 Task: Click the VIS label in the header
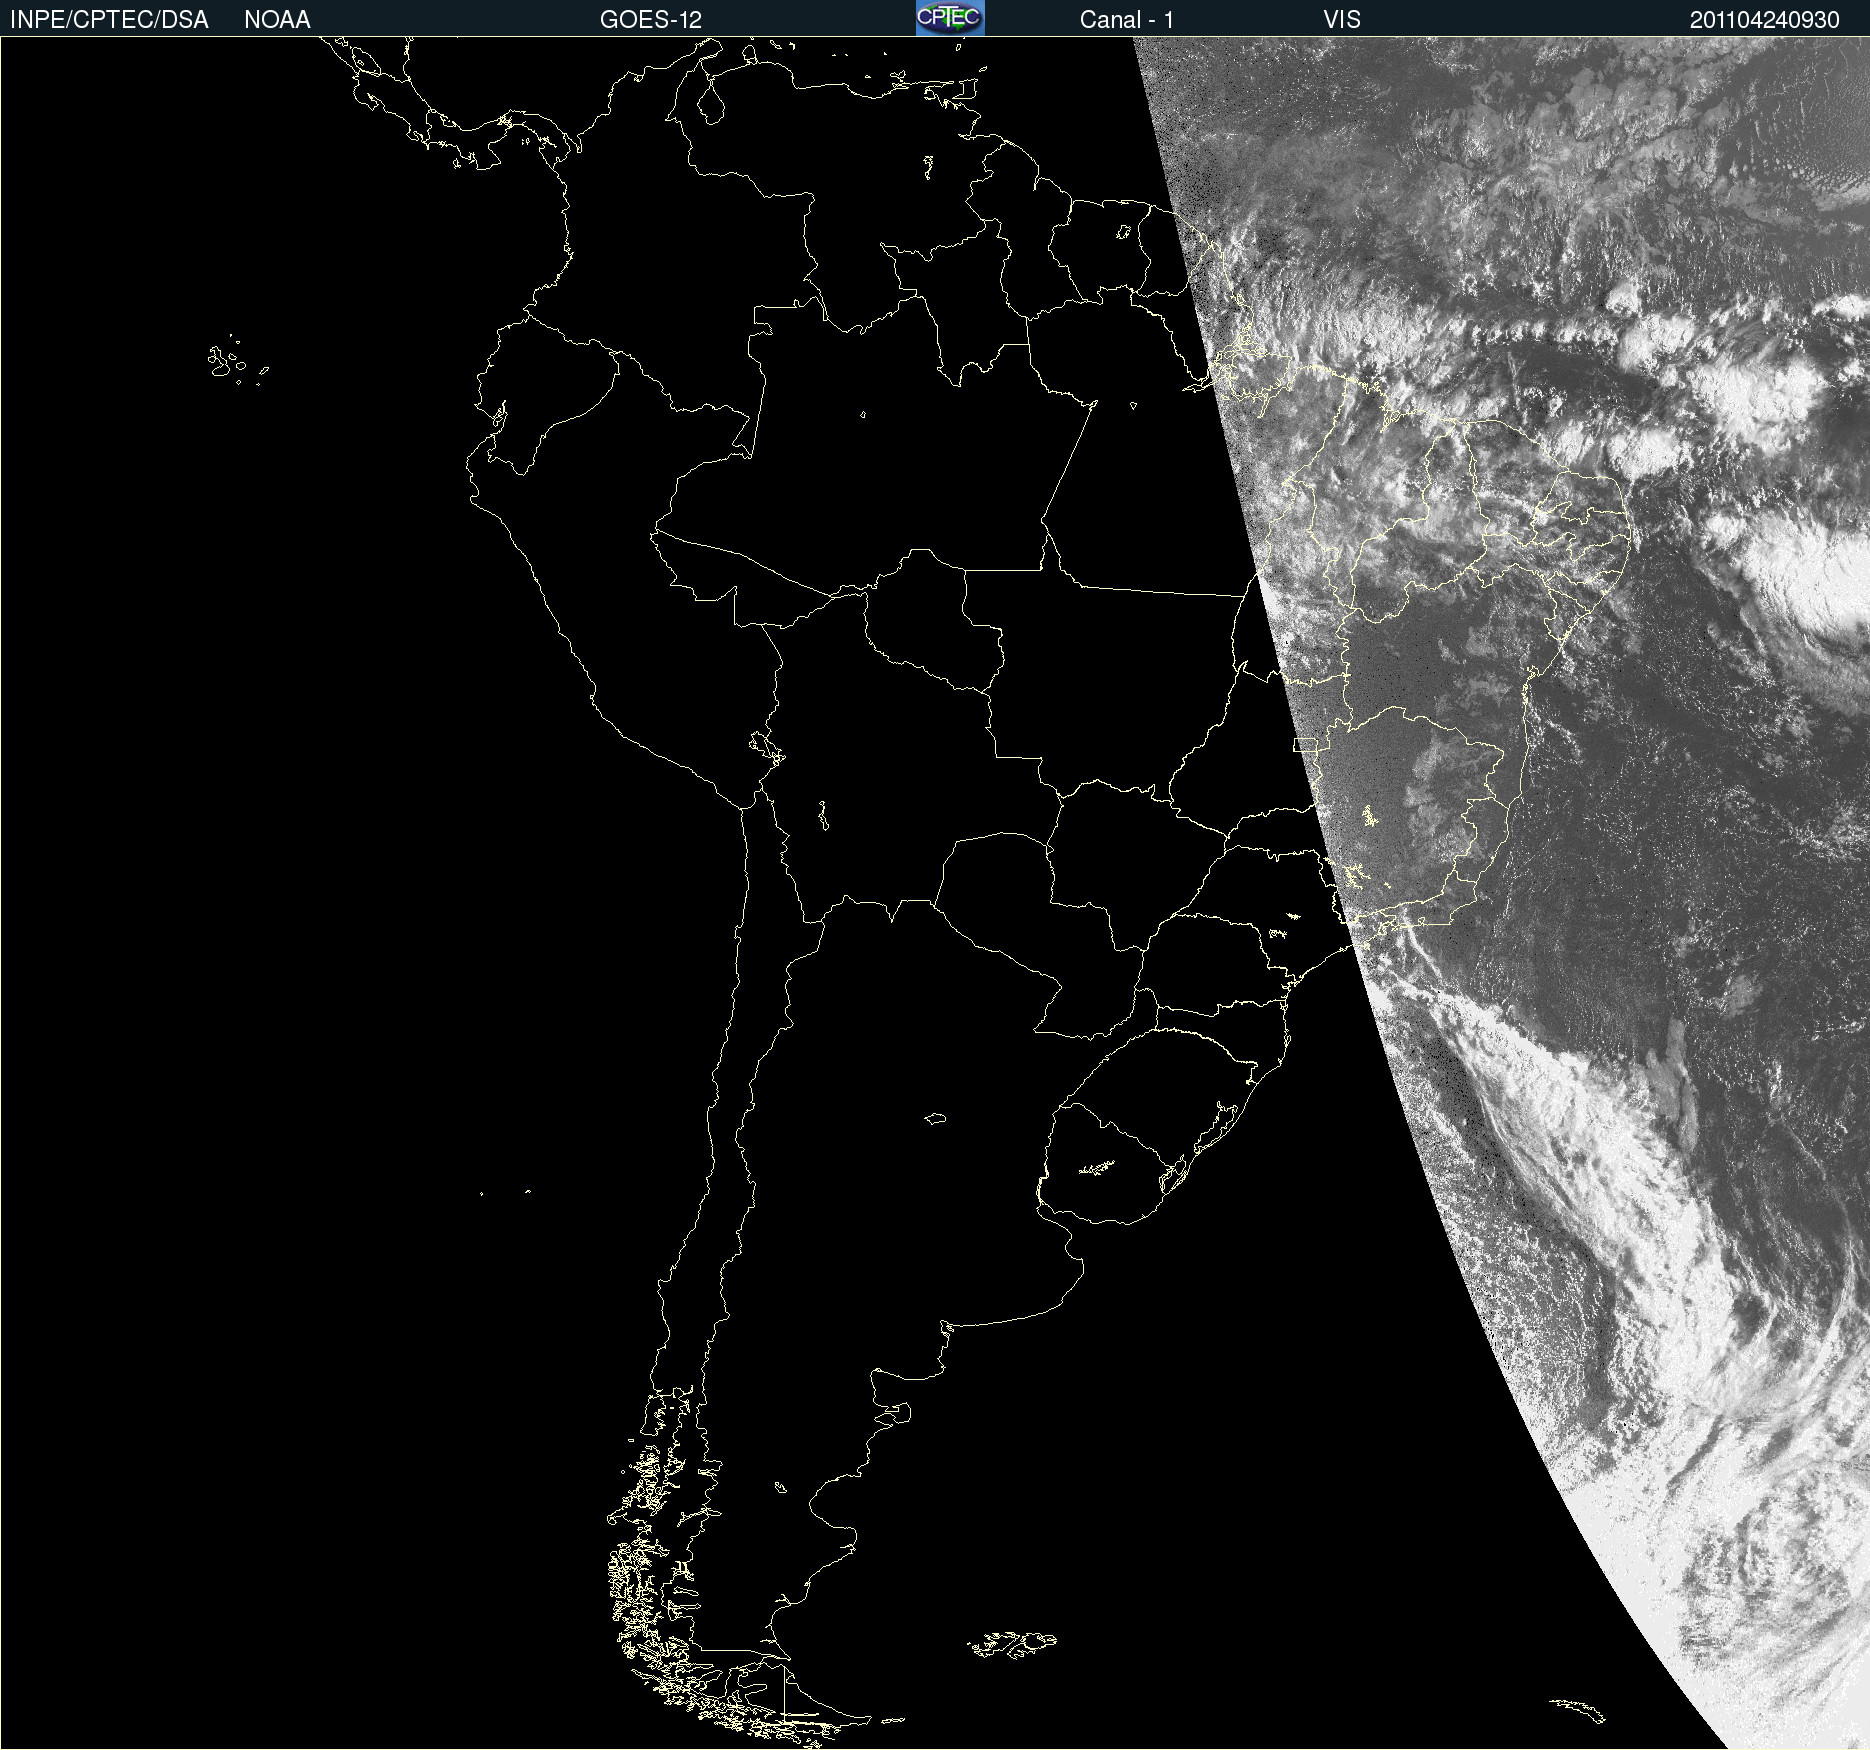click(x=1342, y=20)
